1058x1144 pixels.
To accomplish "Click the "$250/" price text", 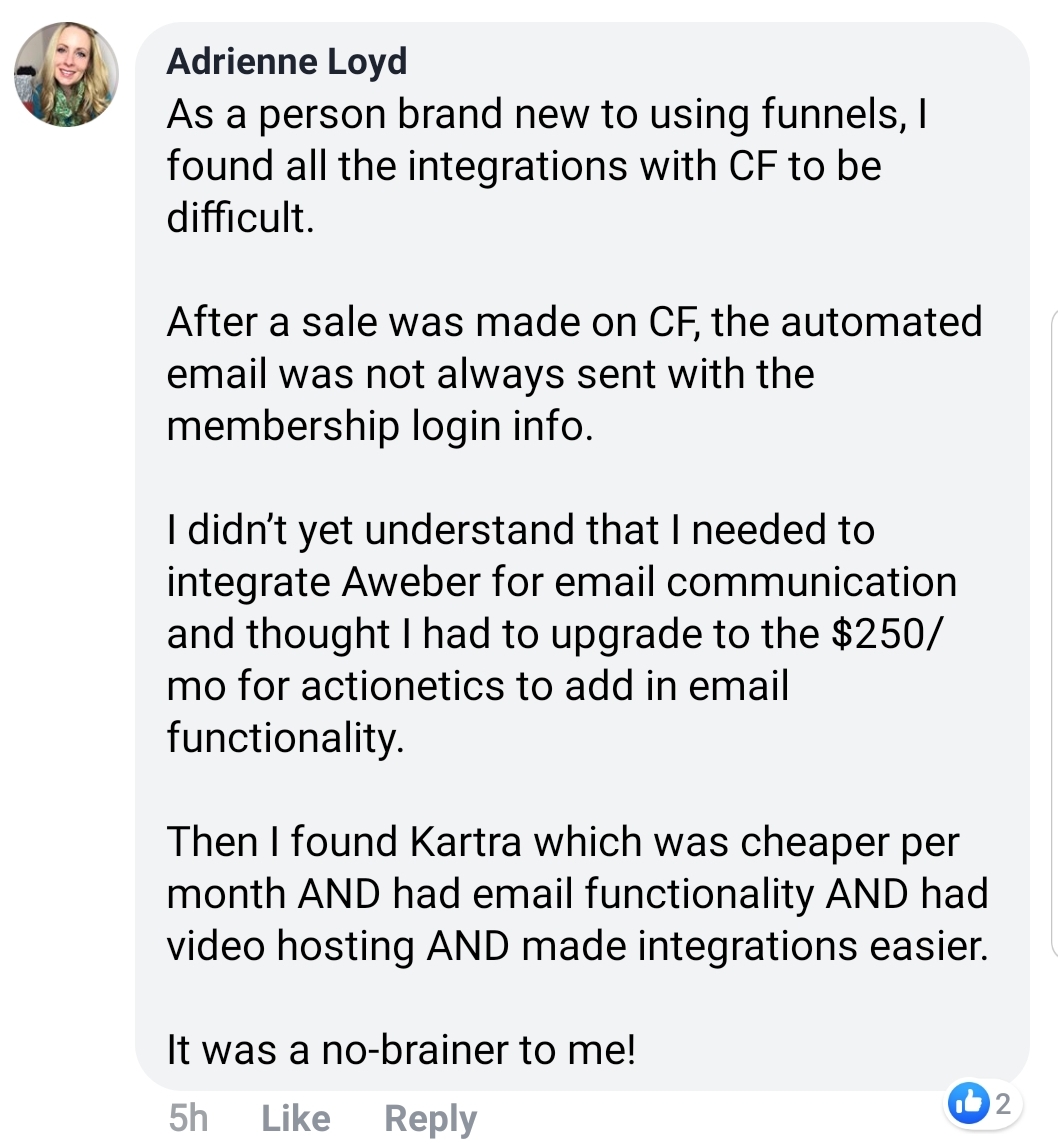I will pyautogui.click(x=884, y=634).
